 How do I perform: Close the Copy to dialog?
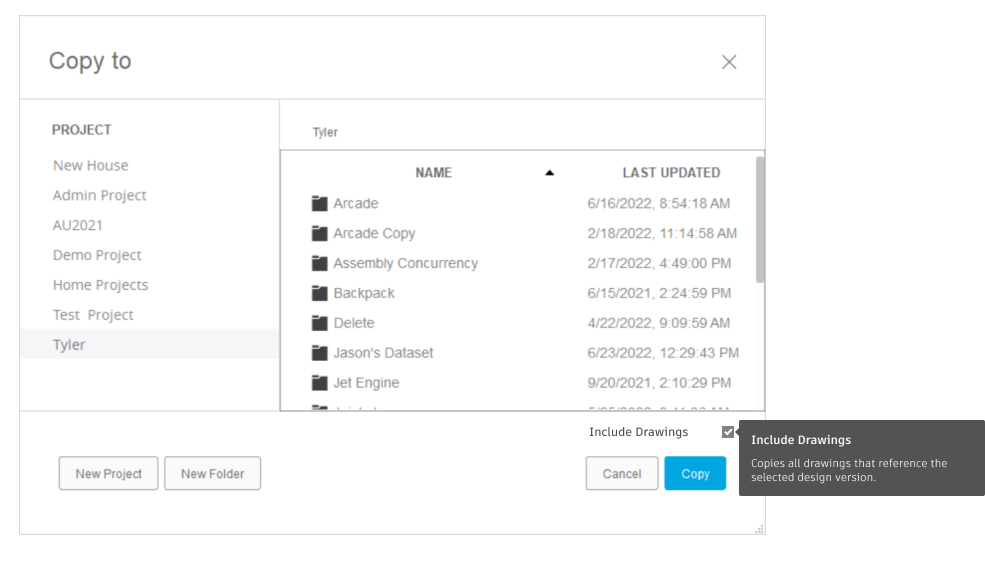[x=729, y=62]
